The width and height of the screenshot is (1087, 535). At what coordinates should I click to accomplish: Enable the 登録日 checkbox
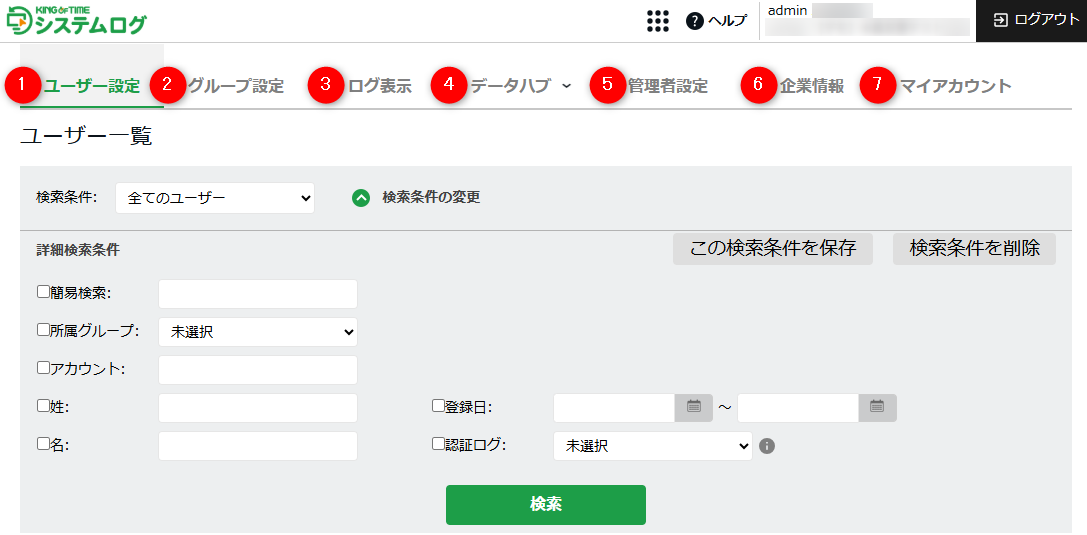tap(438, 406)
